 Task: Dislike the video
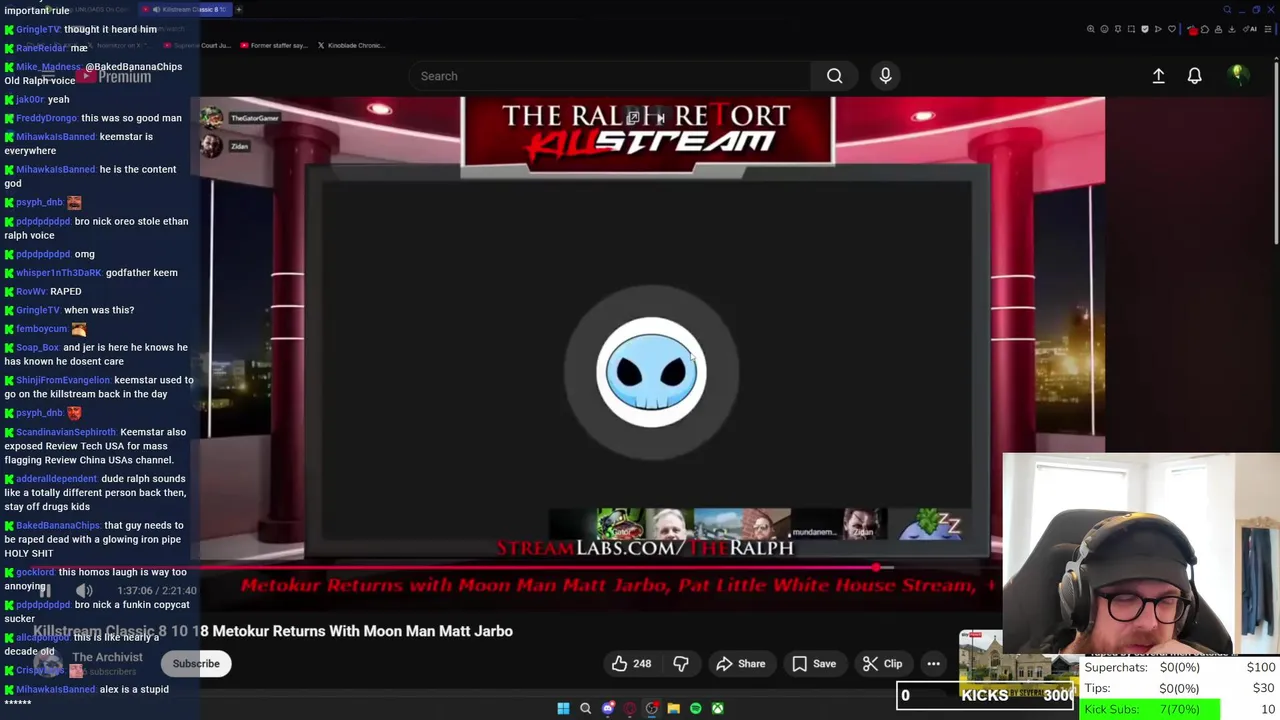point(681,663)
